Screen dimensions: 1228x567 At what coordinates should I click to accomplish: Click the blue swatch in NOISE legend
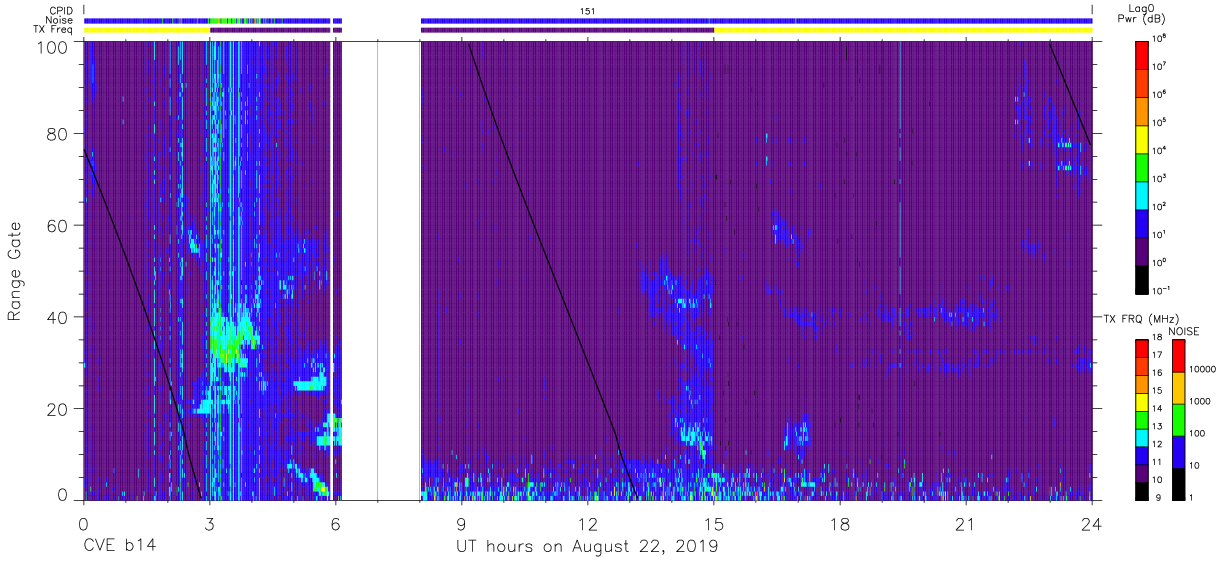point(1179,452)
